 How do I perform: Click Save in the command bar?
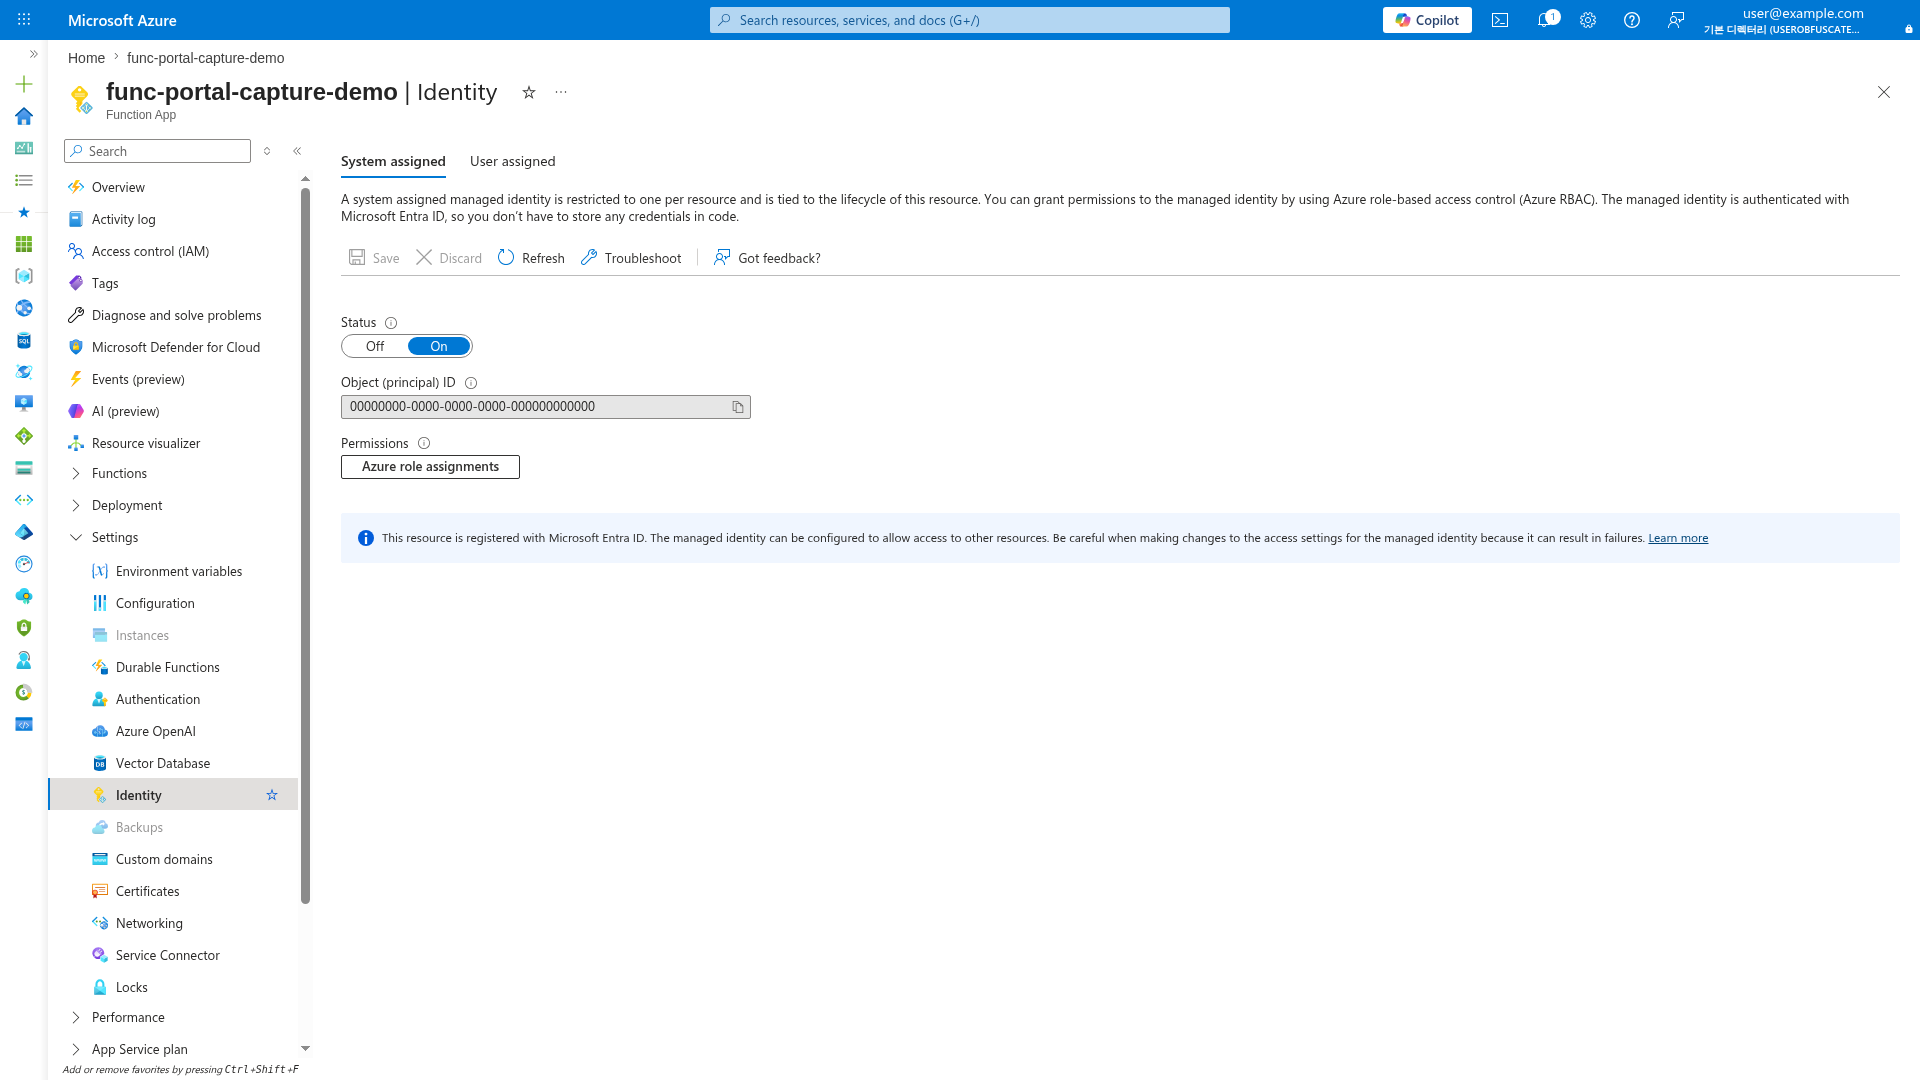click(x=374, y=258)
